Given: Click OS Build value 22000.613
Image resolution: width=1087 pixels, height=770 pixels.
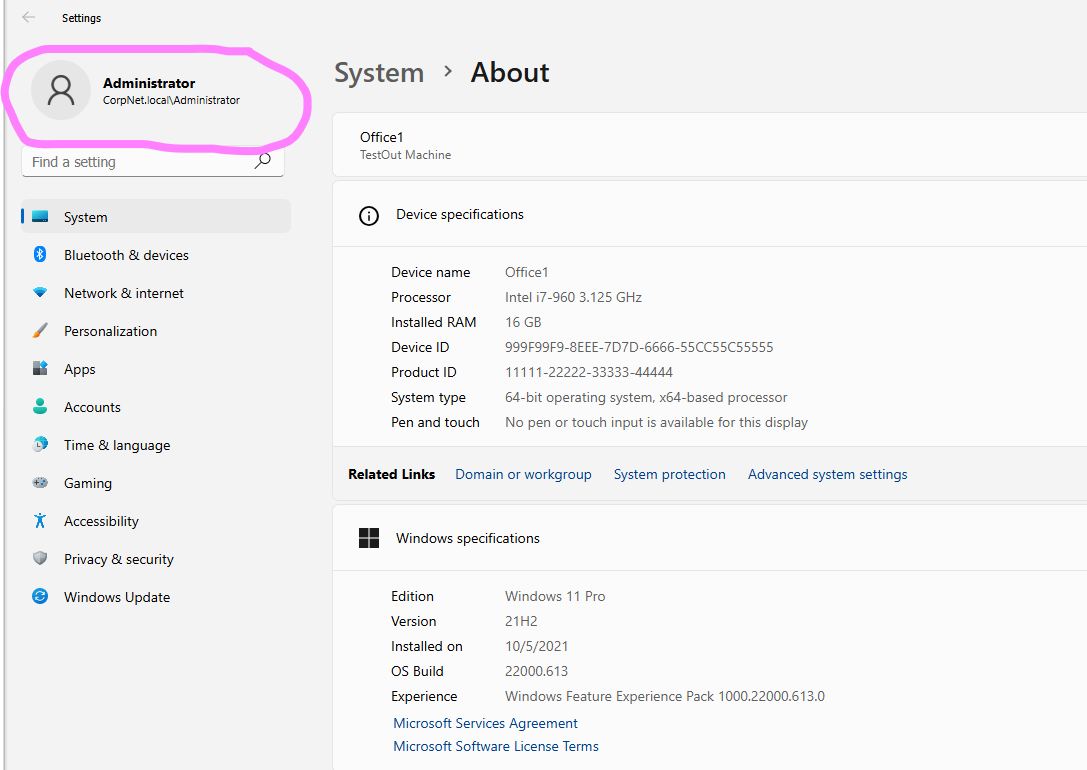Looking at the screenshot, I should (536, 671).
